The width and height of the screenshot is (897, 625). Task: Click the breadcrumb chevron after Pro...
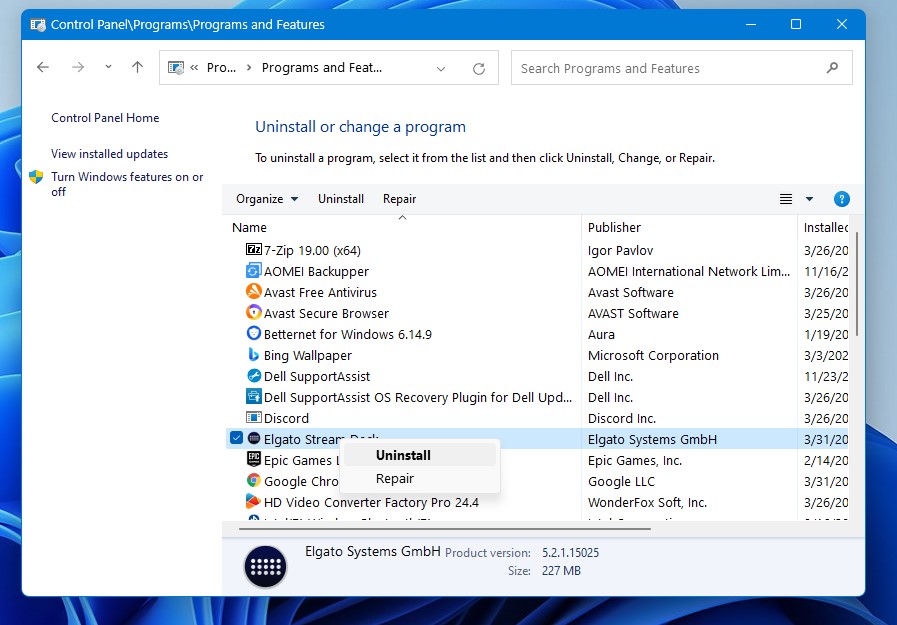pos(249,67)
